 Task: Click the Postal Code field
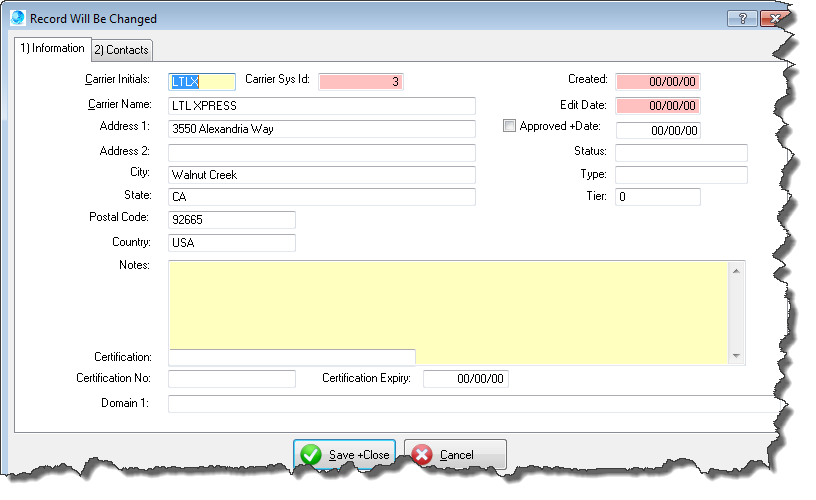232,219
